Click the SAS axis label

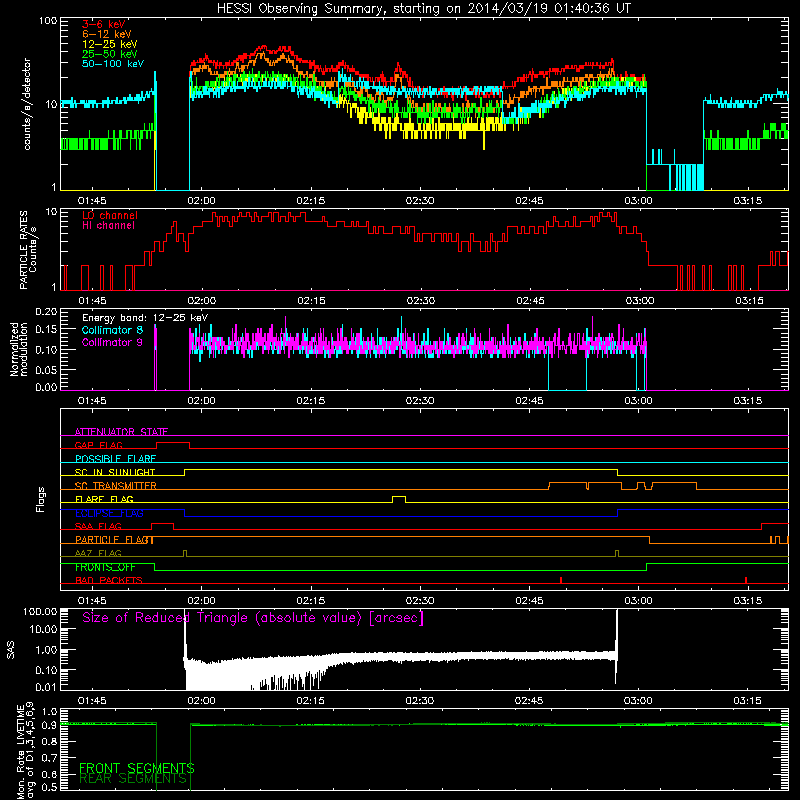[11, 650]
